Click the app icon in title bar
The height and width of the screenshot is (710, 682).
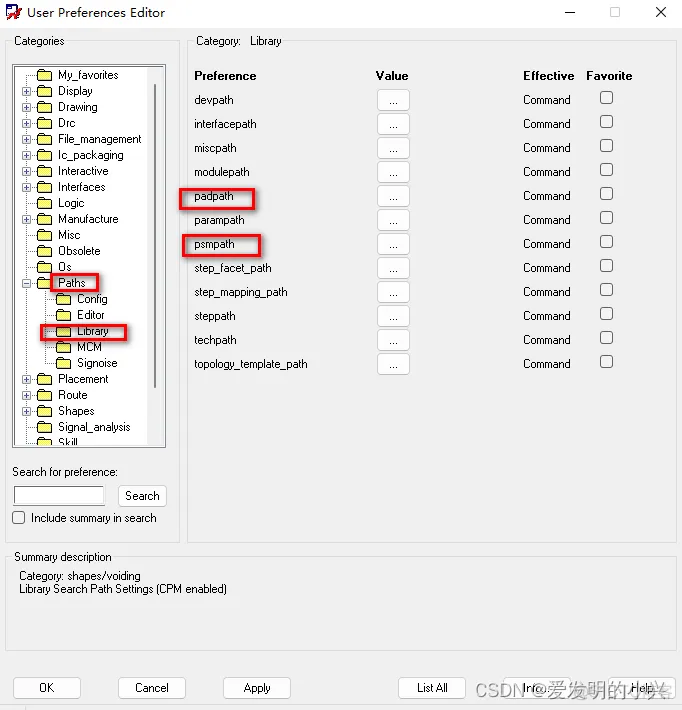click(x=14, y=12)
